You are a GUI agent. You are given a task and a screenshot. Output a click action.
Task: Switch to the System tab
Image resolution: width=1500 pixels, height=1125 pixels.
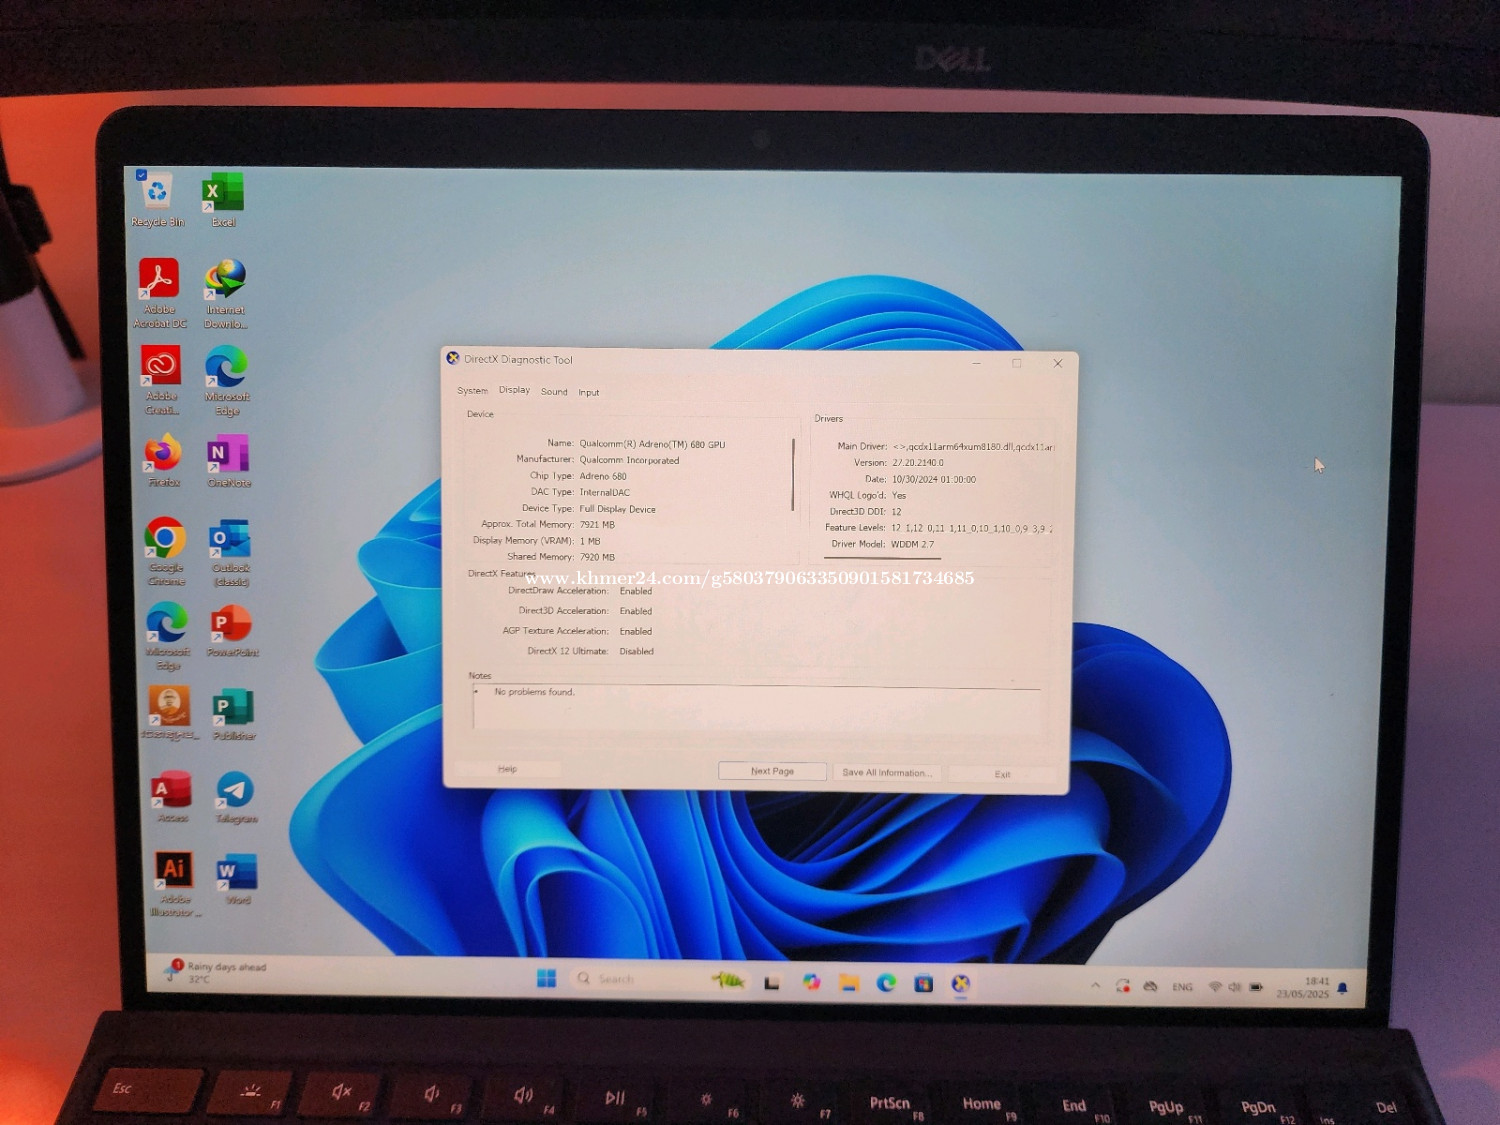[472, 391]
